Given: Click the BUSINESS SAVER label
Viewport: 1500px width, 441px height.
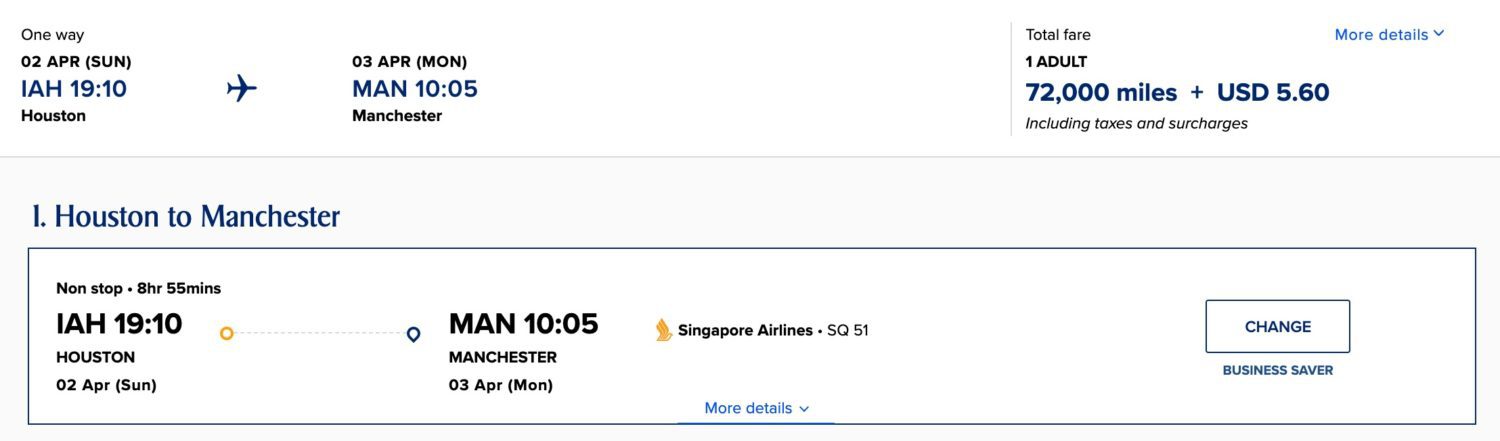Looking at the screenshot, I should (1278, 370).
